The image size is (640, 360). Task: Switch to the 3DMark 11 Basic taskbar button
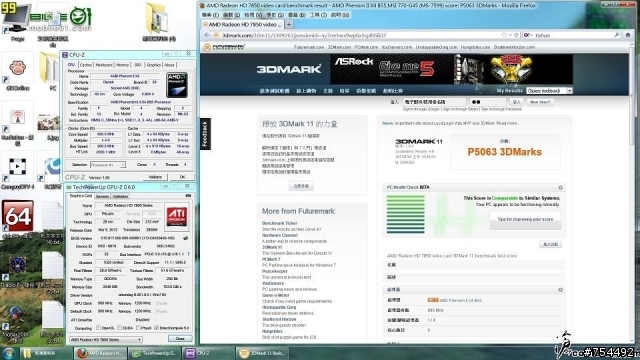point(263,353)
